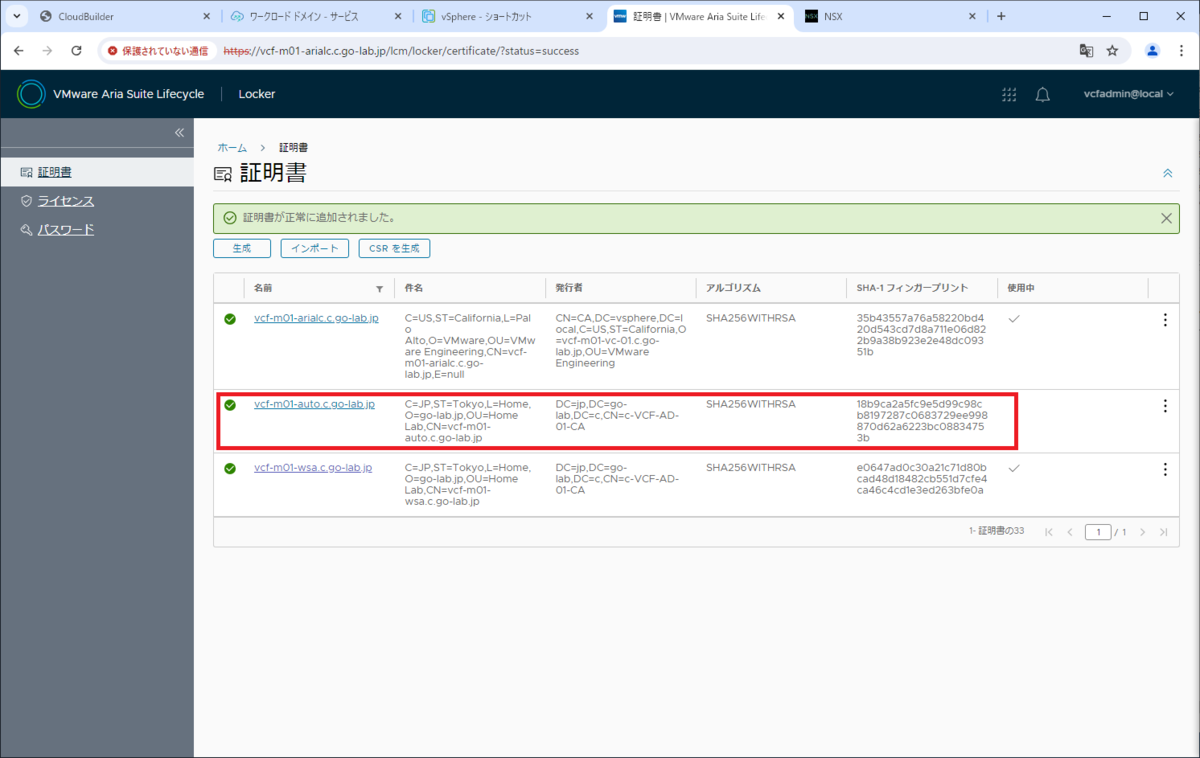Click in-use checkmark for vcf-m01-wsa row
Image resolution: width=1200 pixels, height=758 pixels.
tap(1014, 467)
